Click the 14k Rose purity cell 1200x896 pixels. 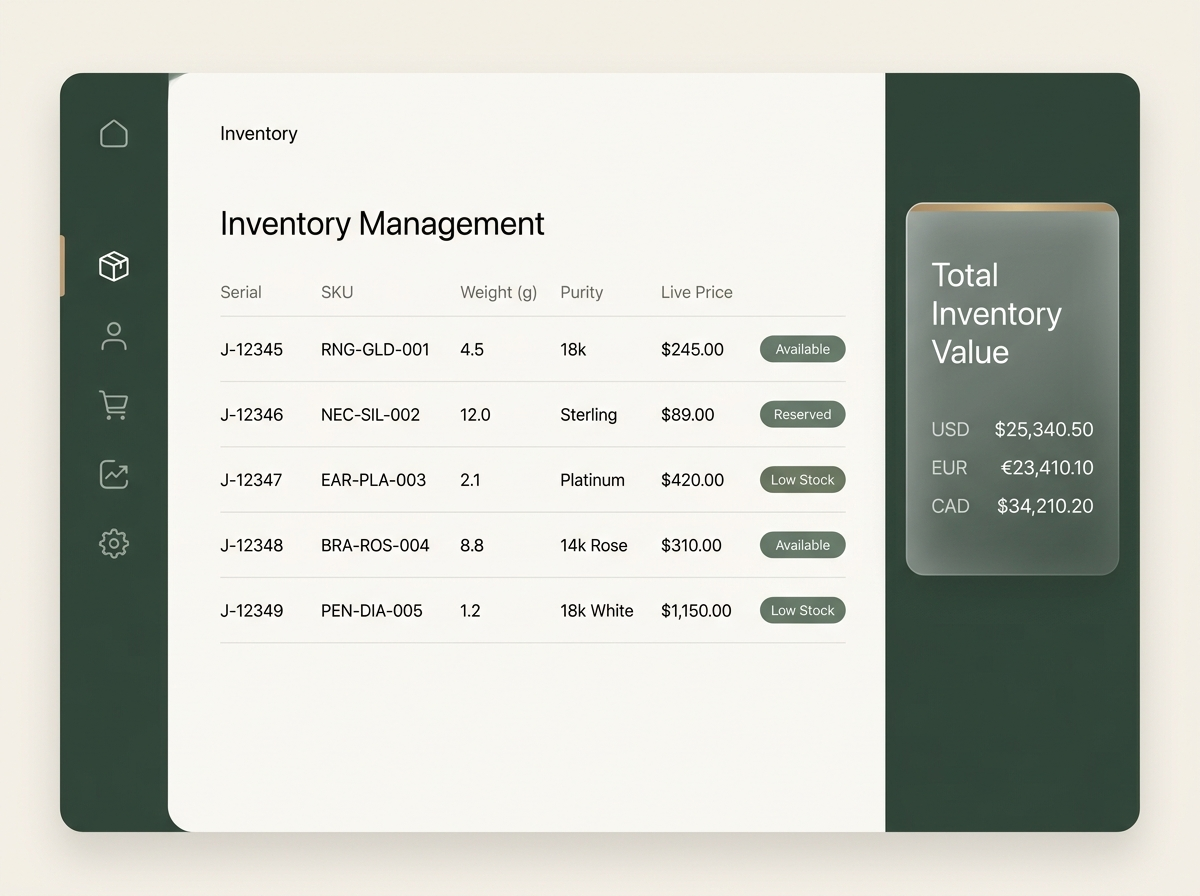tap(594, 545)
